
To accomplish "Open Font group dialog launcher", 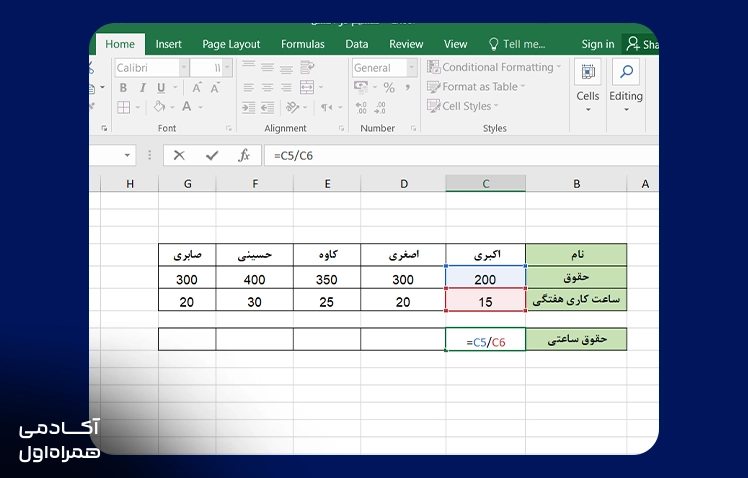I will 229,128.
